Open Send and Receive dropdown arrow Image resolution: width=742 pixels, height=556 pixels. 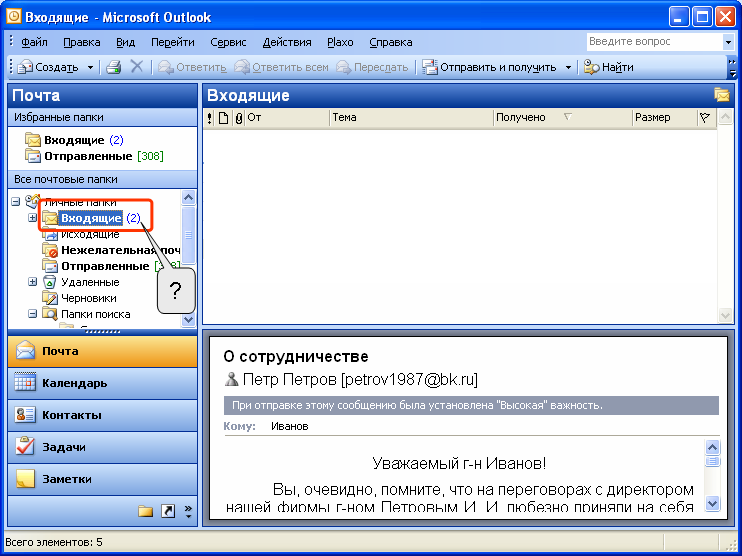pos(568,68)
